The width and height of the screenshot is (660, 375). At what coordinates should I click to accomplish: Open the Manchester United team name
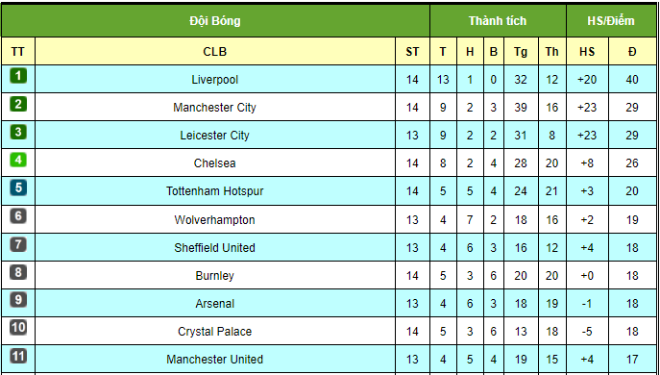tap(215, 359)
